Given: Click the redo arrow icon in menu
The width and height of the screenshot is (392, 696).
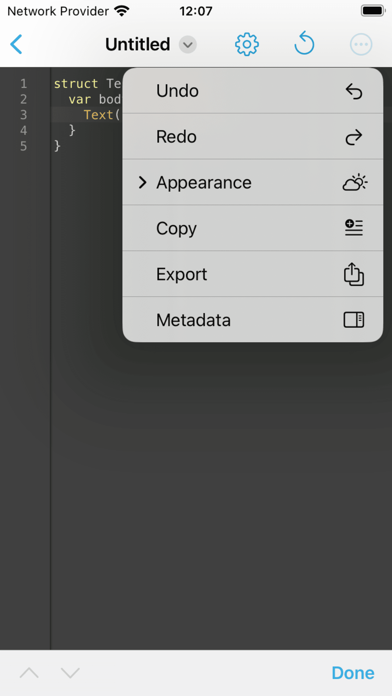Looking at the screenshot, I should (x=354, y=137).
